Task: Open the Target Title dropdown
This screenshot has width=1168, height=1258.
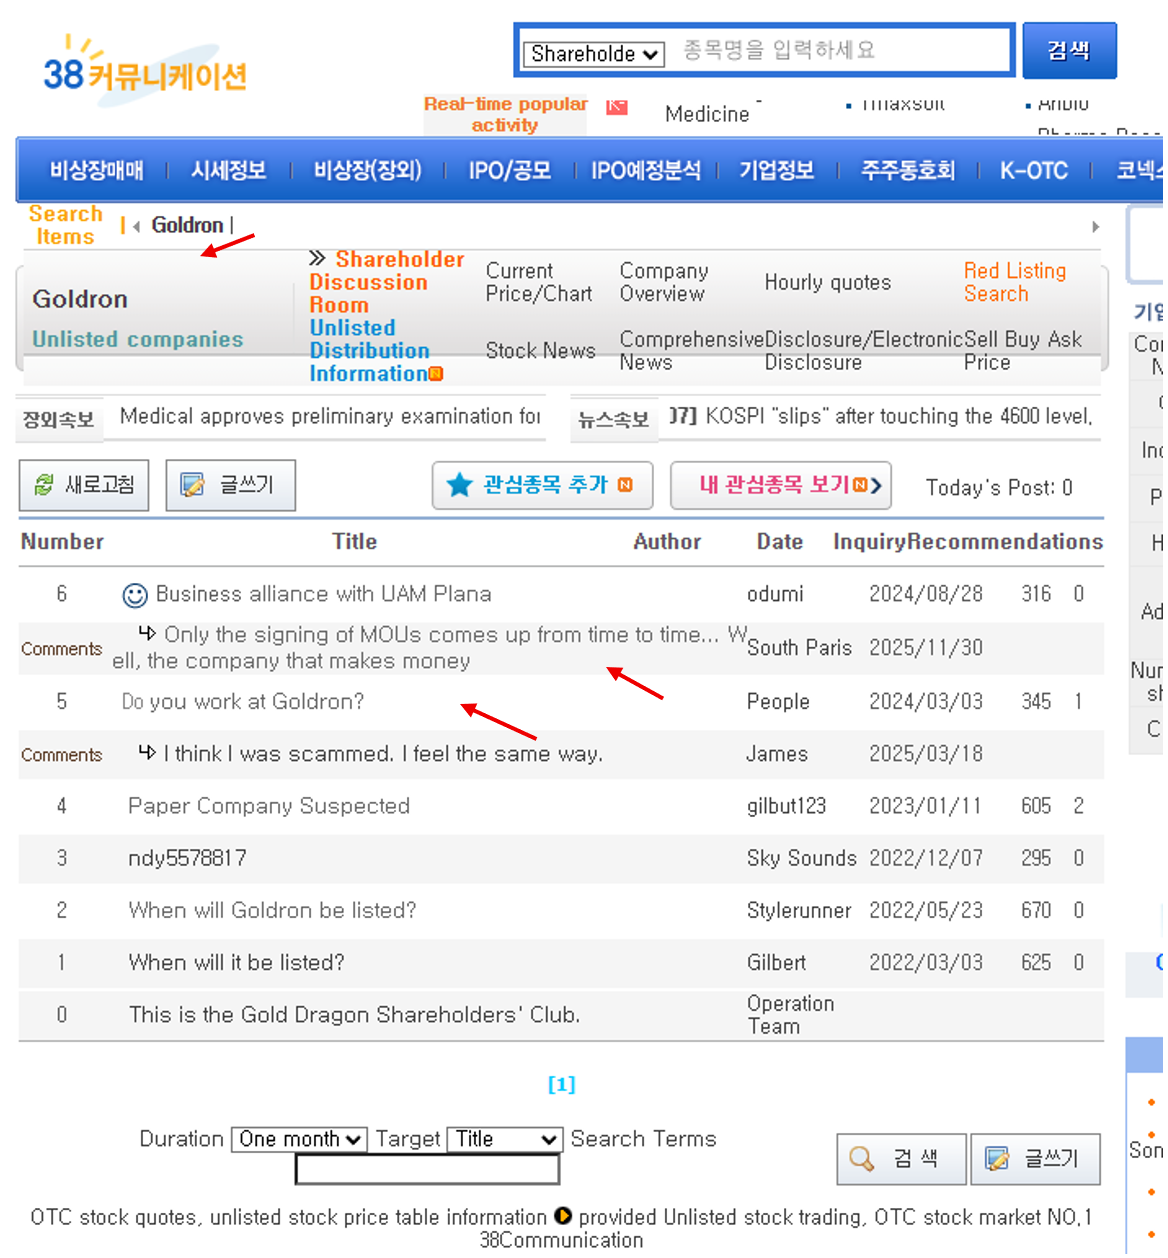Action: [x=504, y=1139]
